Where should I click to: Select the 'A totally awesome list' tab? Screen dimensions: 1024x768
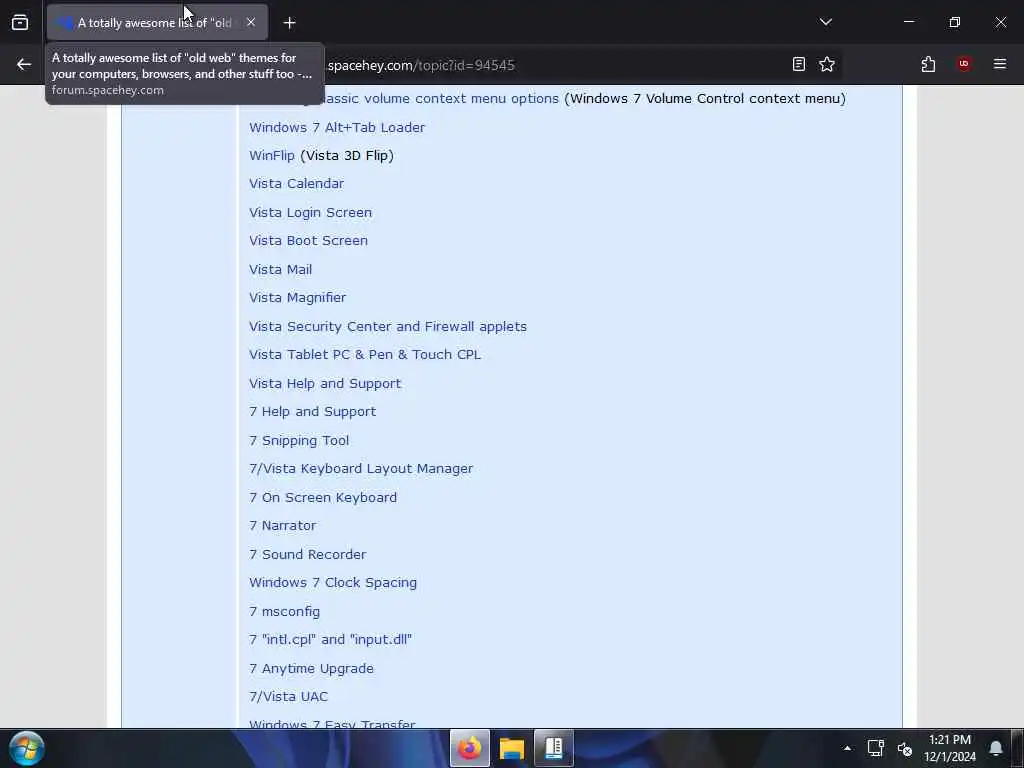click(157, 23)
